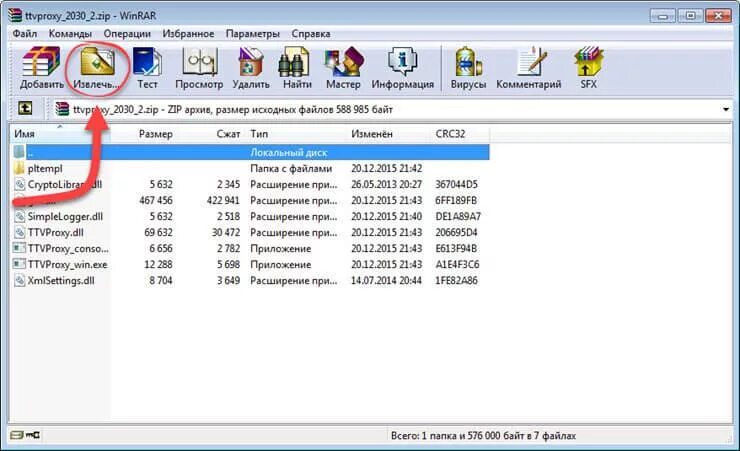This screenshot has height=451, width=740.
Task: Click the packed value 30 472
Action: [x=226, y=233]
